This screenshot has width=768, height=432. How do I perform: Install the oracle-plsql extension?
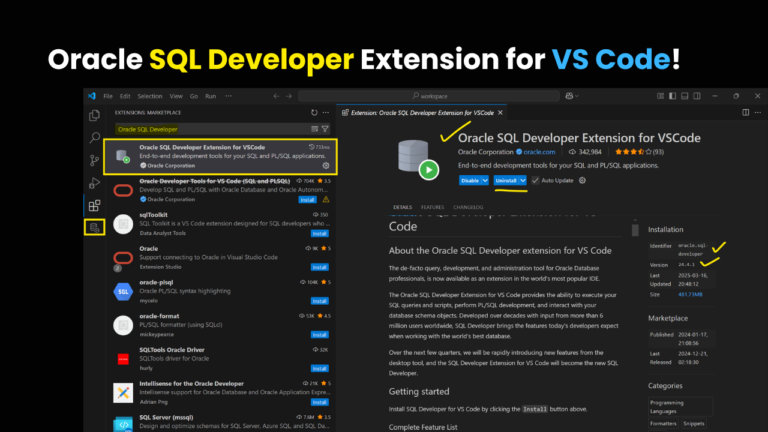pos(319,301)
